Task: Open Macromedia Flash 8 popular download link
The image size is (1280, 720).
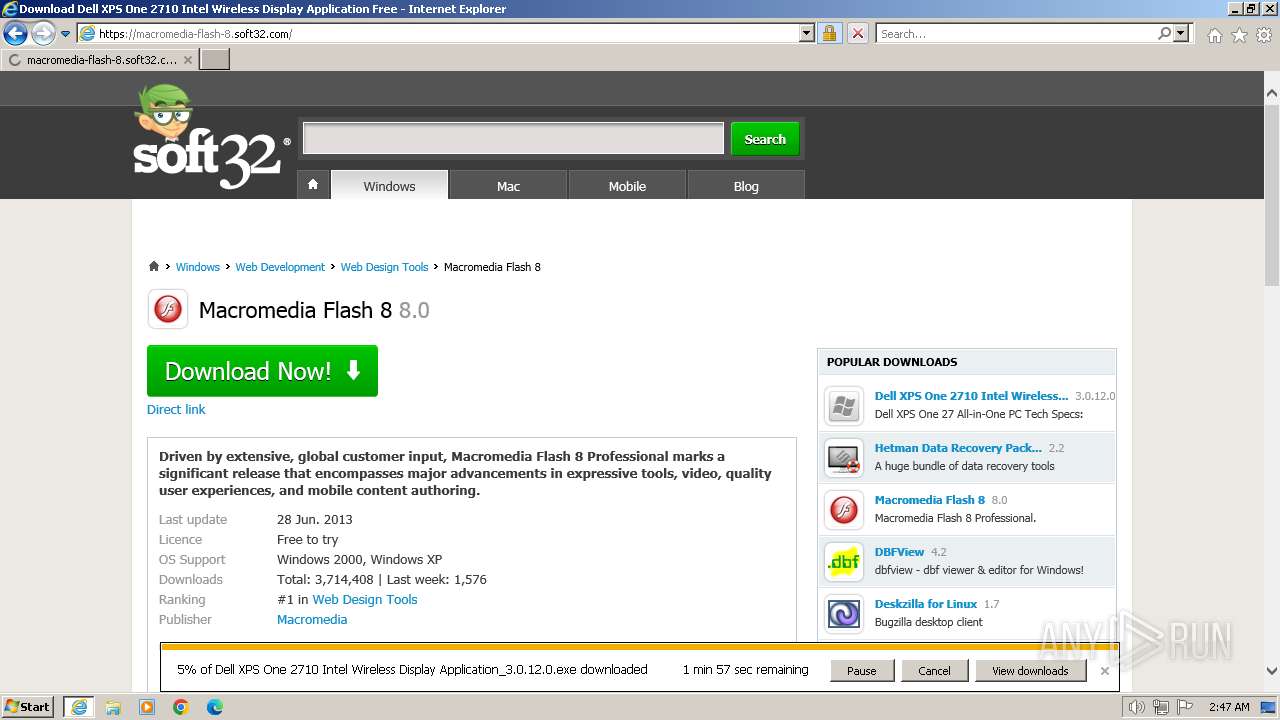Action: coord(929,500)
